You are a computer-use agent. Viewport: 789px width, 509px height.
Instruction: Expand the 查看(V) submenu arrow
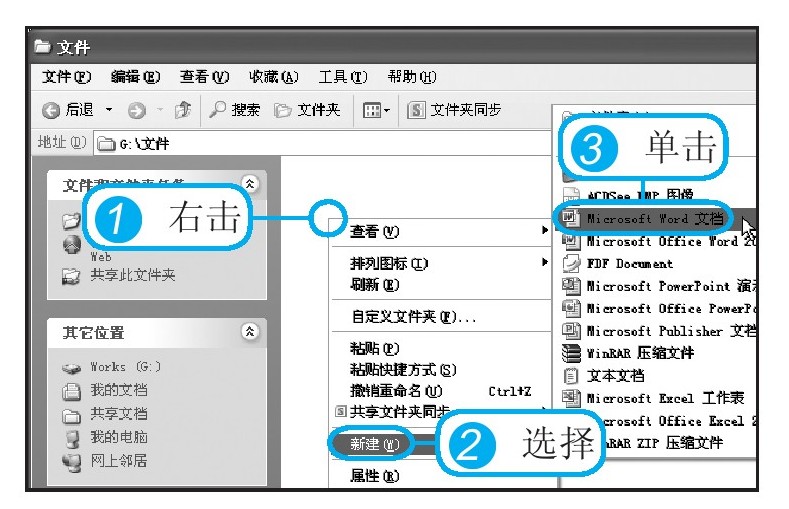544,230
